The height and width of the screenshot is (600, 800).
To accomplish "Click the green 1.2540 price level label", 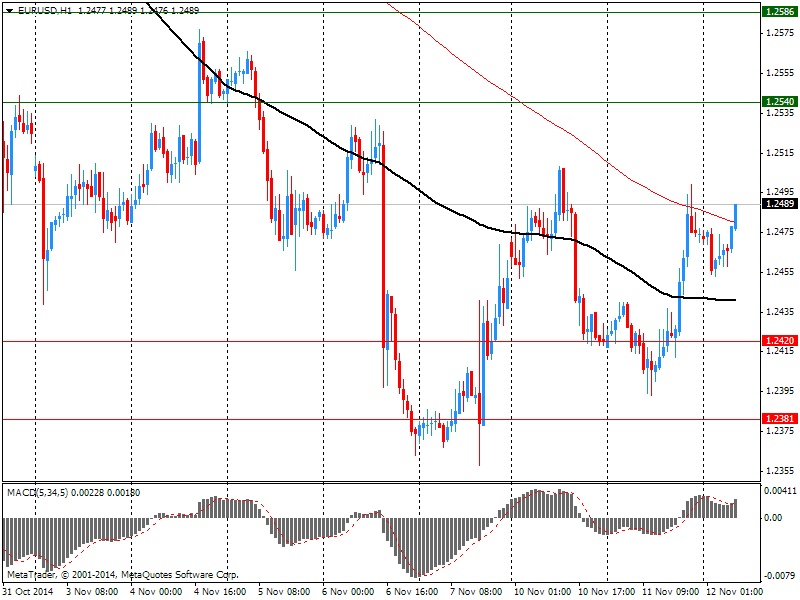I will point(779,102).
